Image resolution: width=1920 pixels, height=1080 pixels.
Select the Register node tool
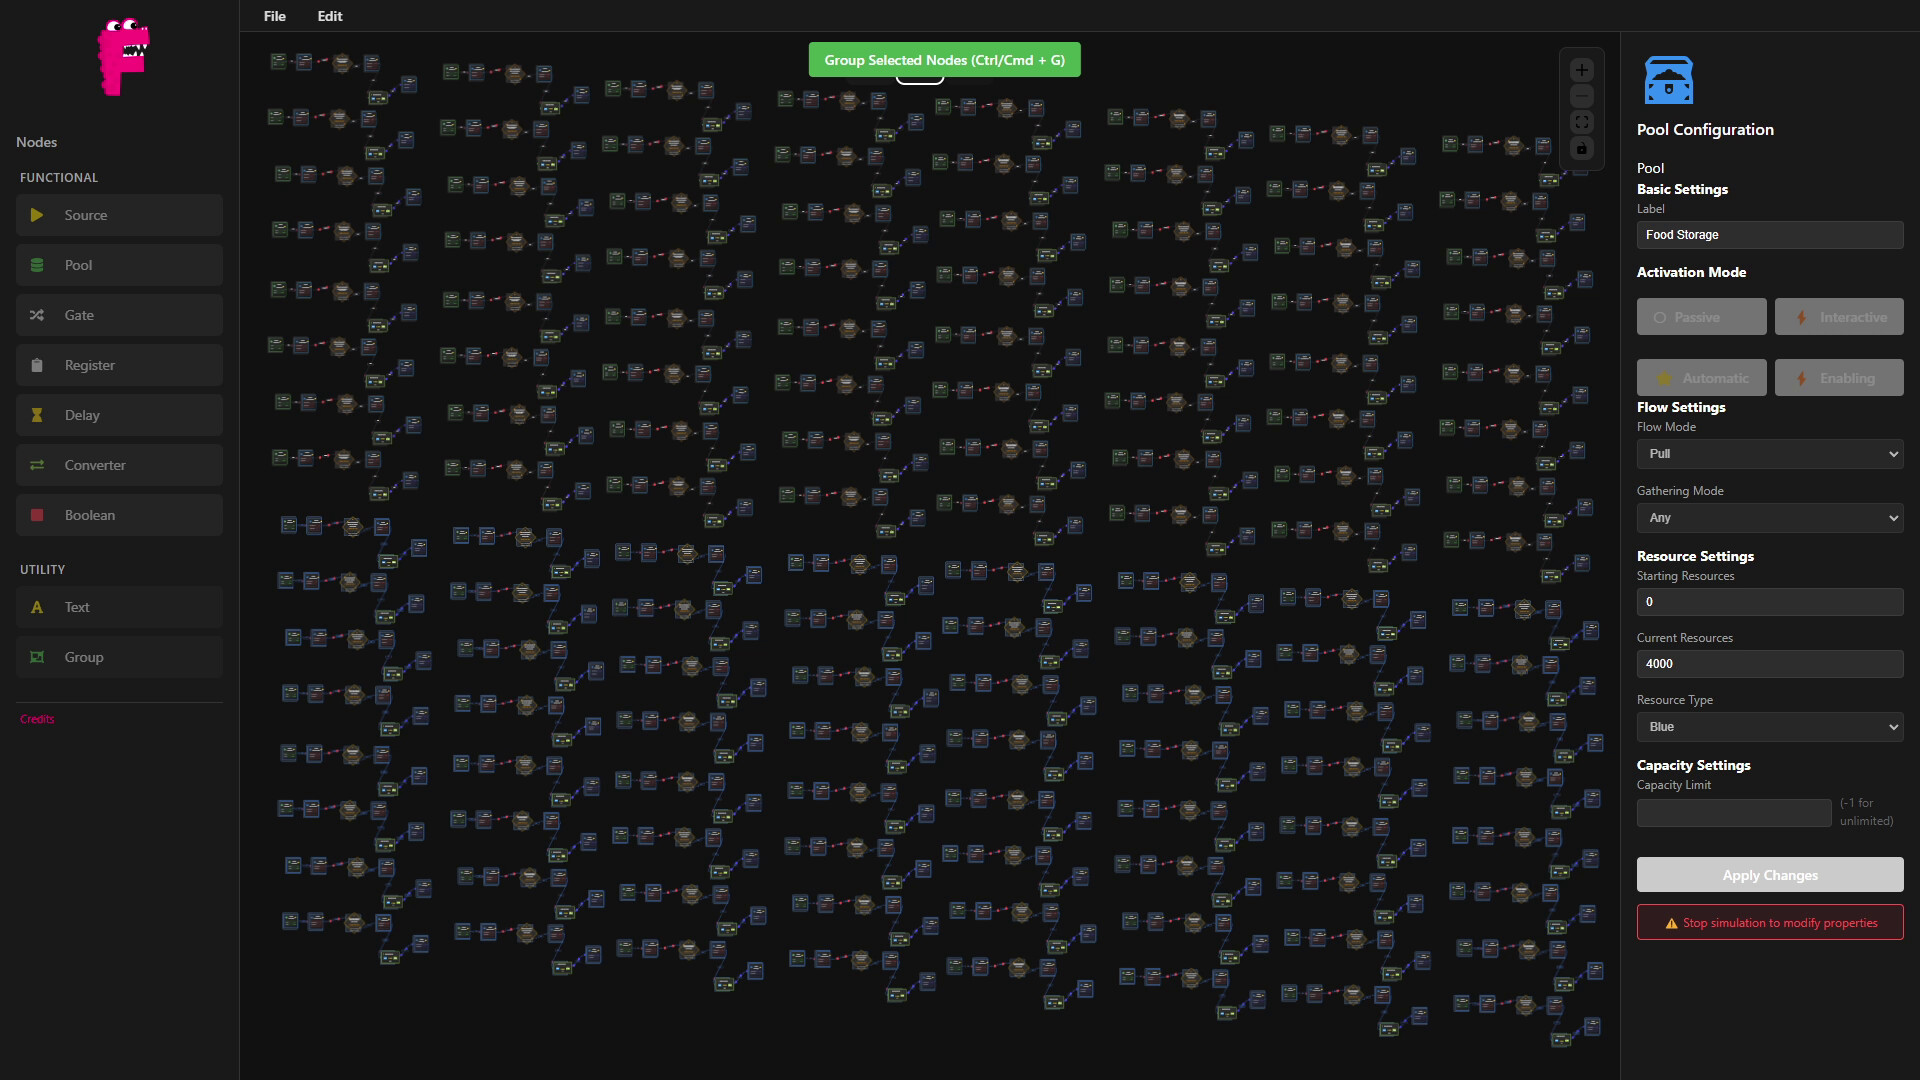click(119, 364)
